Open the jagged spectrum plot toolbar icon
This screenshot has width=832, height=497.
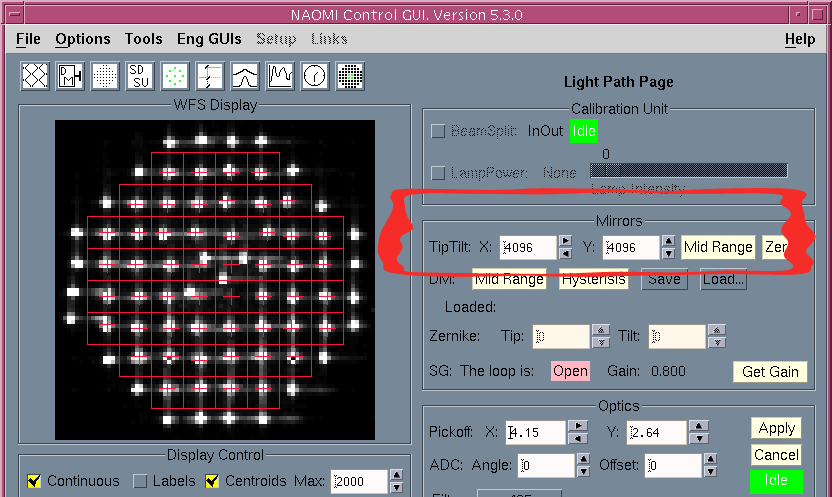(x=280, y=76)
